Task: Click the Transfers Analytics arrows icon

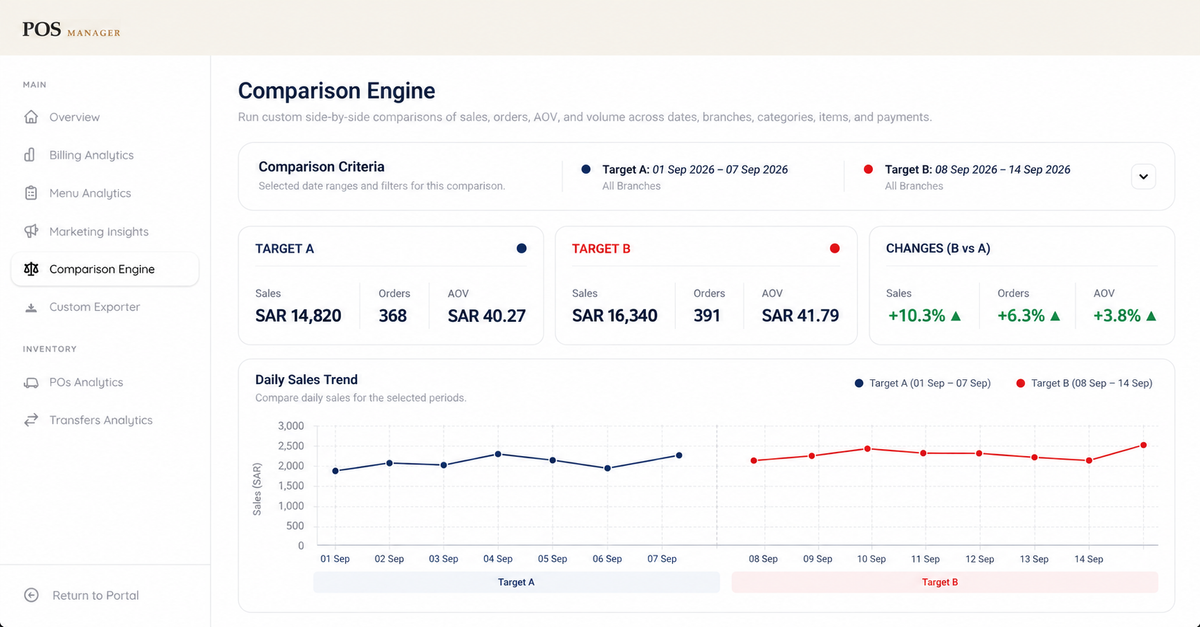Action: click(x=31, y=420)
